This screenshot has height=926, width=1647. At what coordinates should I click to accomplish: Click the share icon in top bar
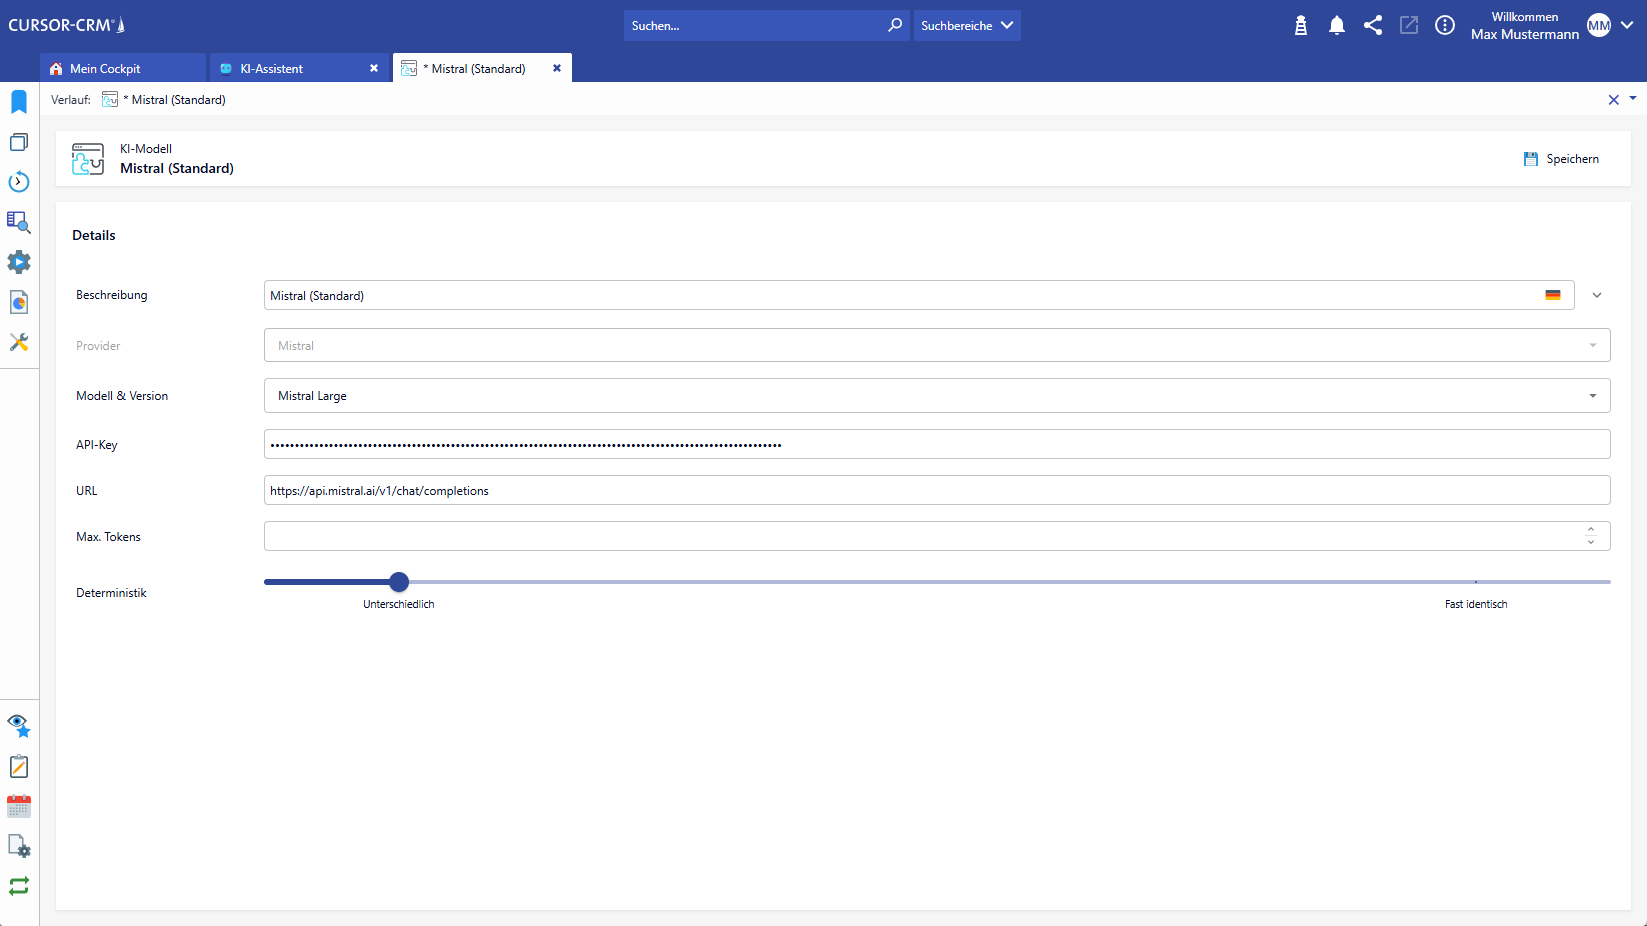(1373, 26)
